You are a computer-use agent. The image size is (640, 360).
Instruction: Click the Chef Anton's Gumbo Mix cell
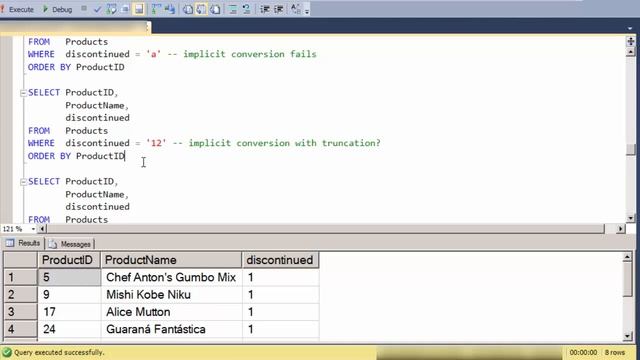click(x=171, y=277)
